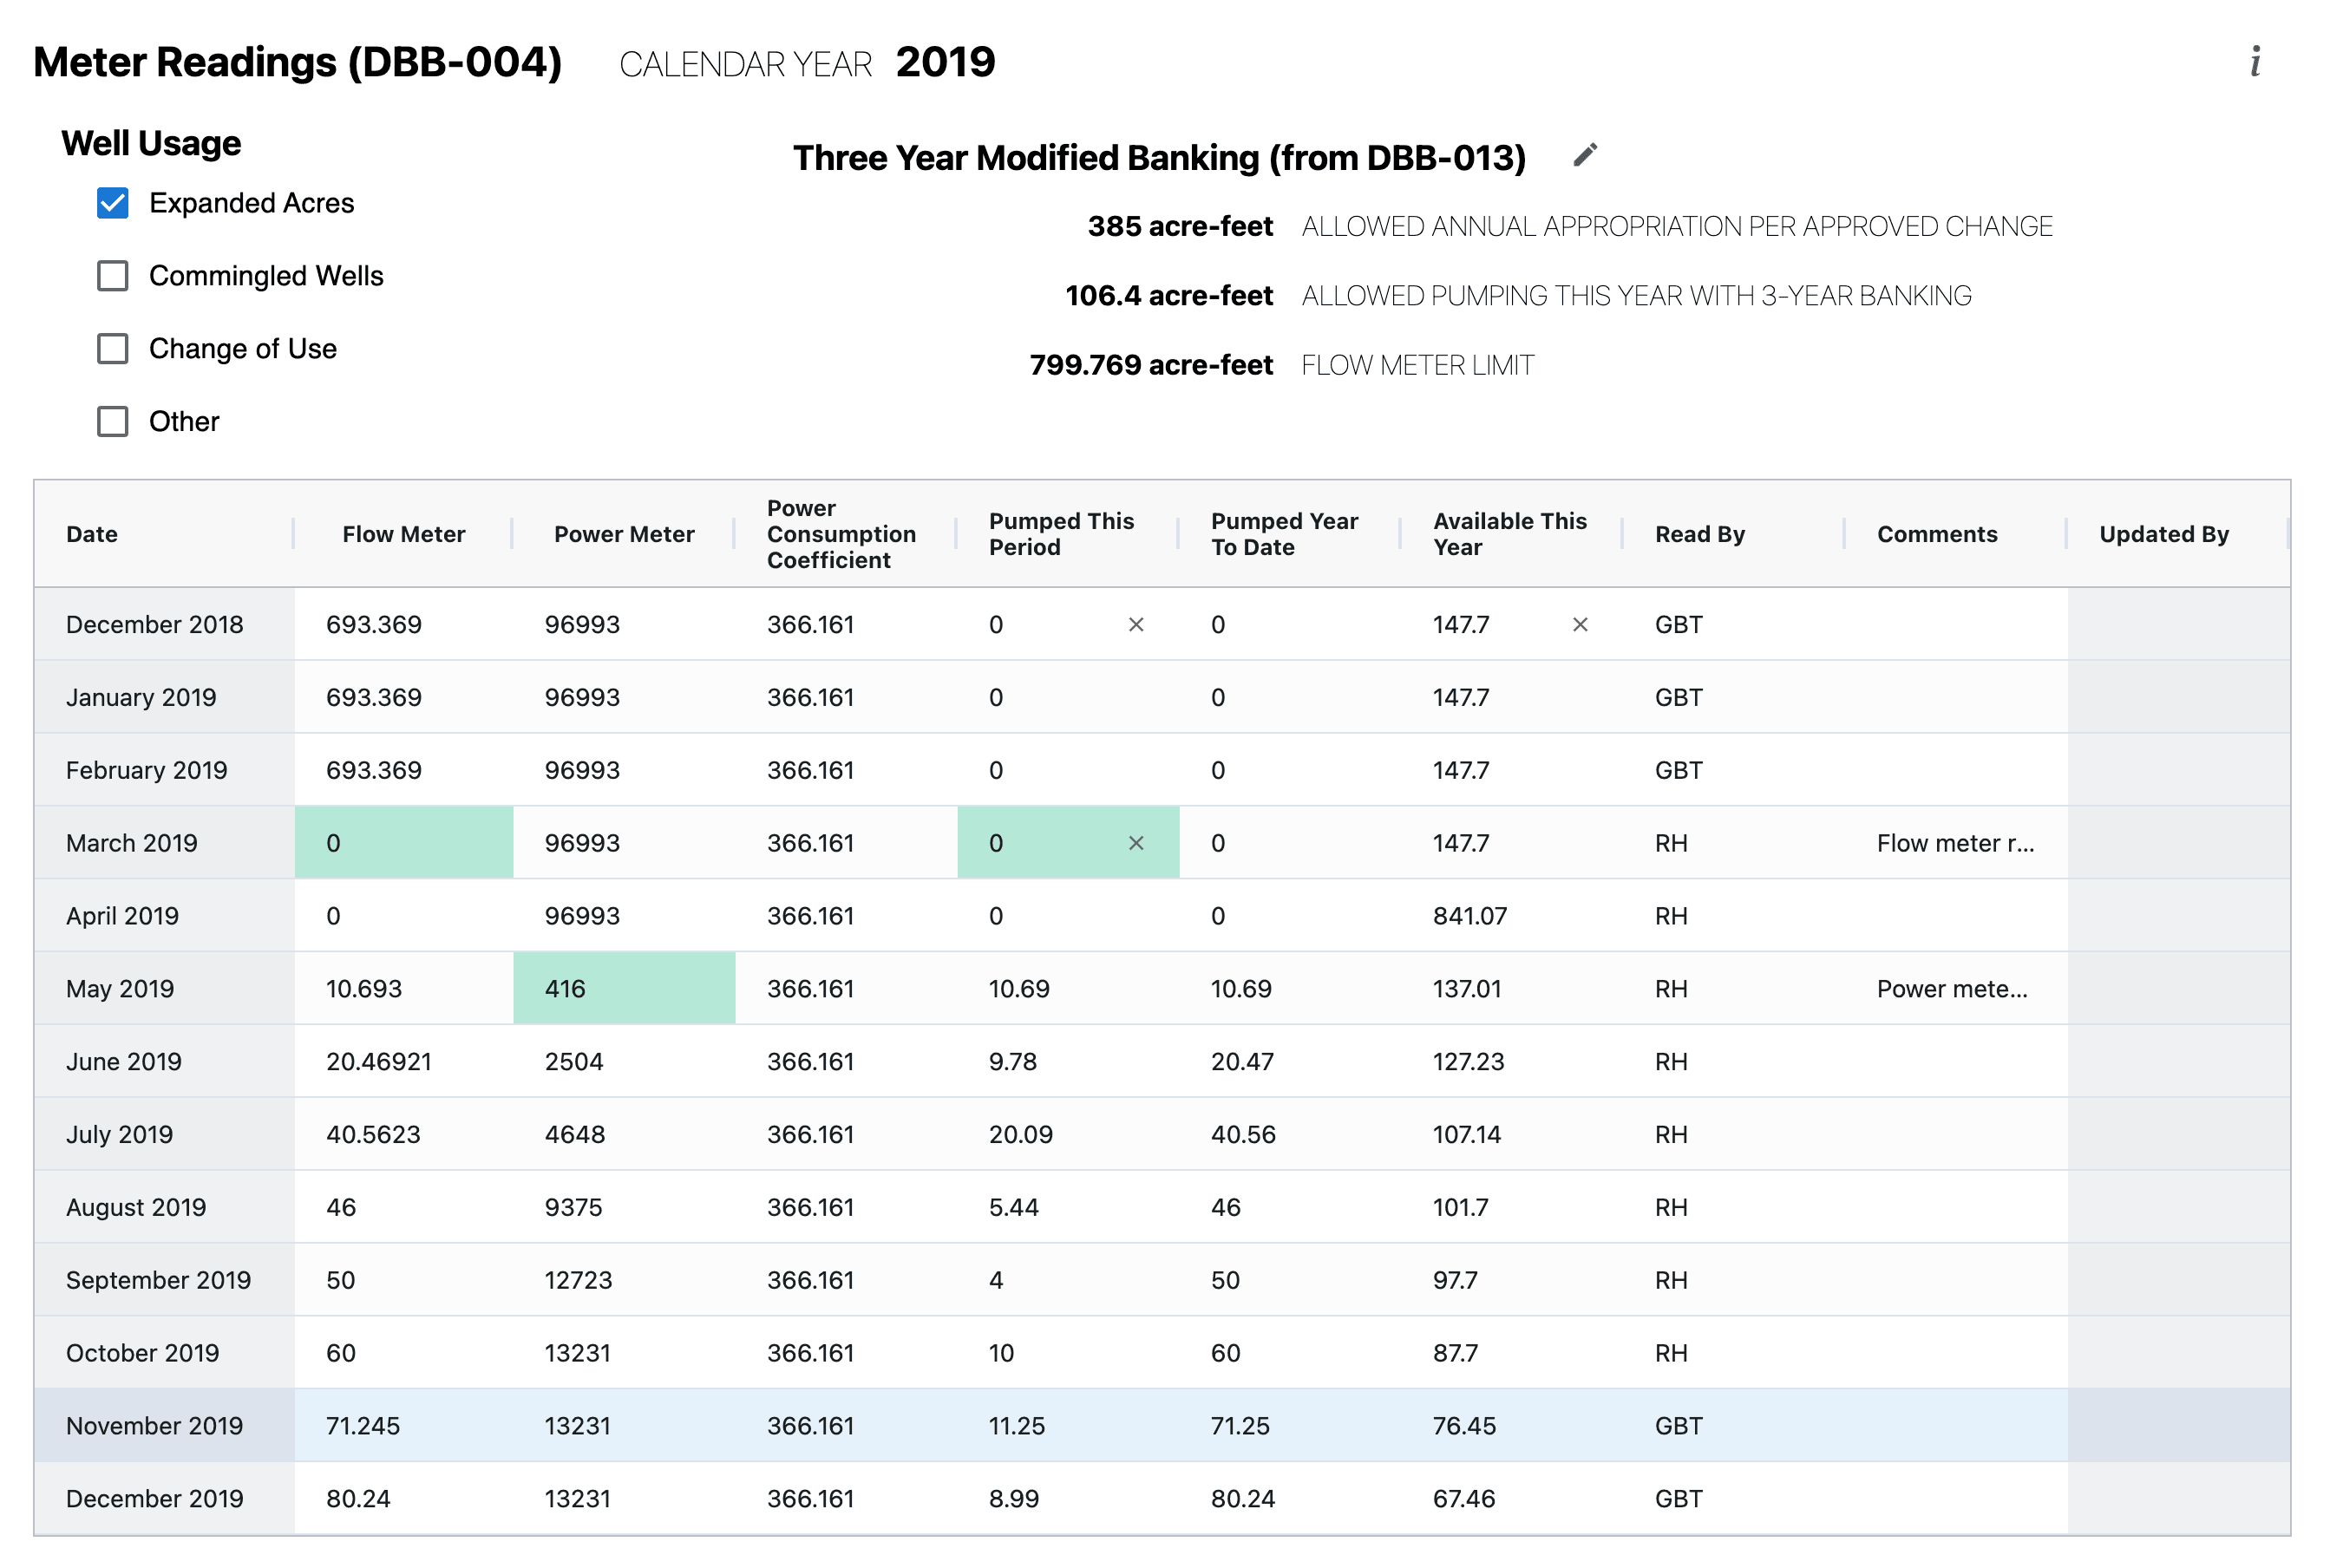Viewport: 2330px width, 1568px height.
Task: Clear December 2018 Pumped This Period value
Action: [x=1136, y=625]
